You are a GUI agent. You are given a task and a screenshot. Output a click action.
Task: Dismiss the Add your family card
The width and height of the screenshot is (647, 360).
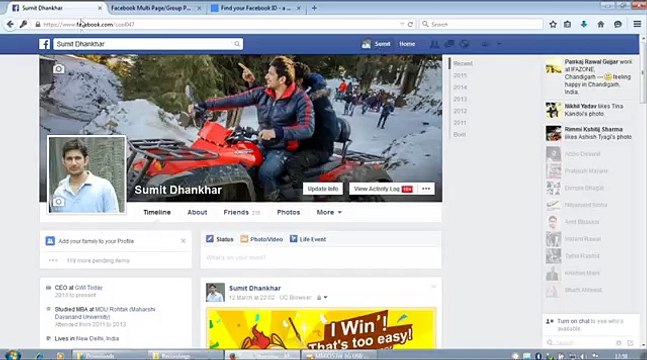point(183,241)
